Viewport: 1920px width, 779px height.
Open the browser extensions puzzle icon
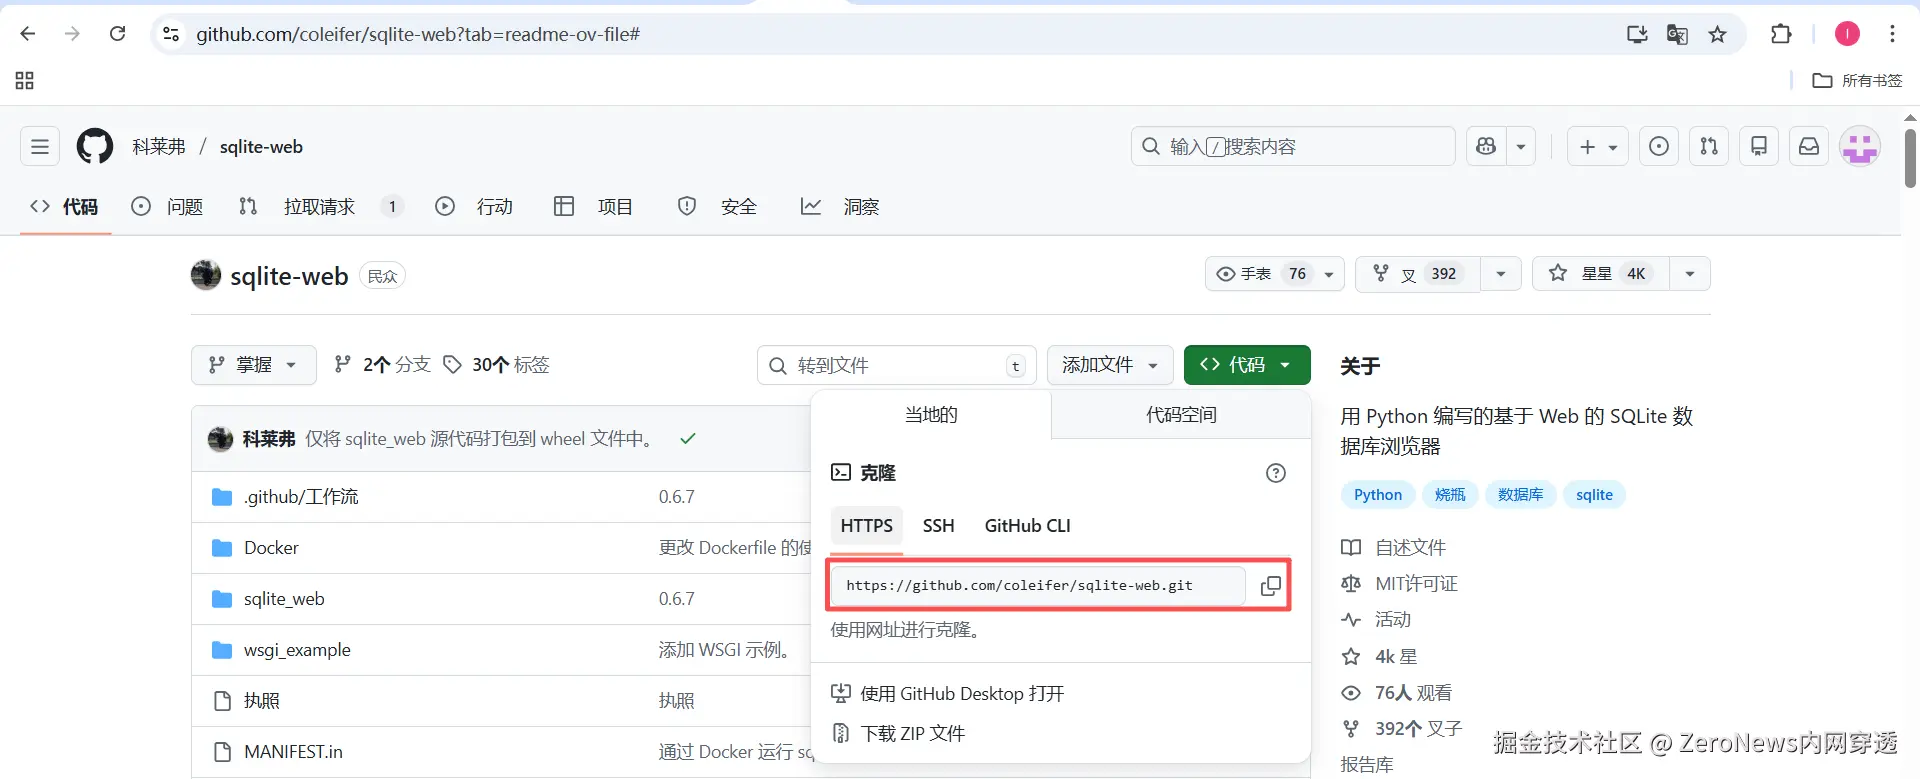coord(1781,34)
